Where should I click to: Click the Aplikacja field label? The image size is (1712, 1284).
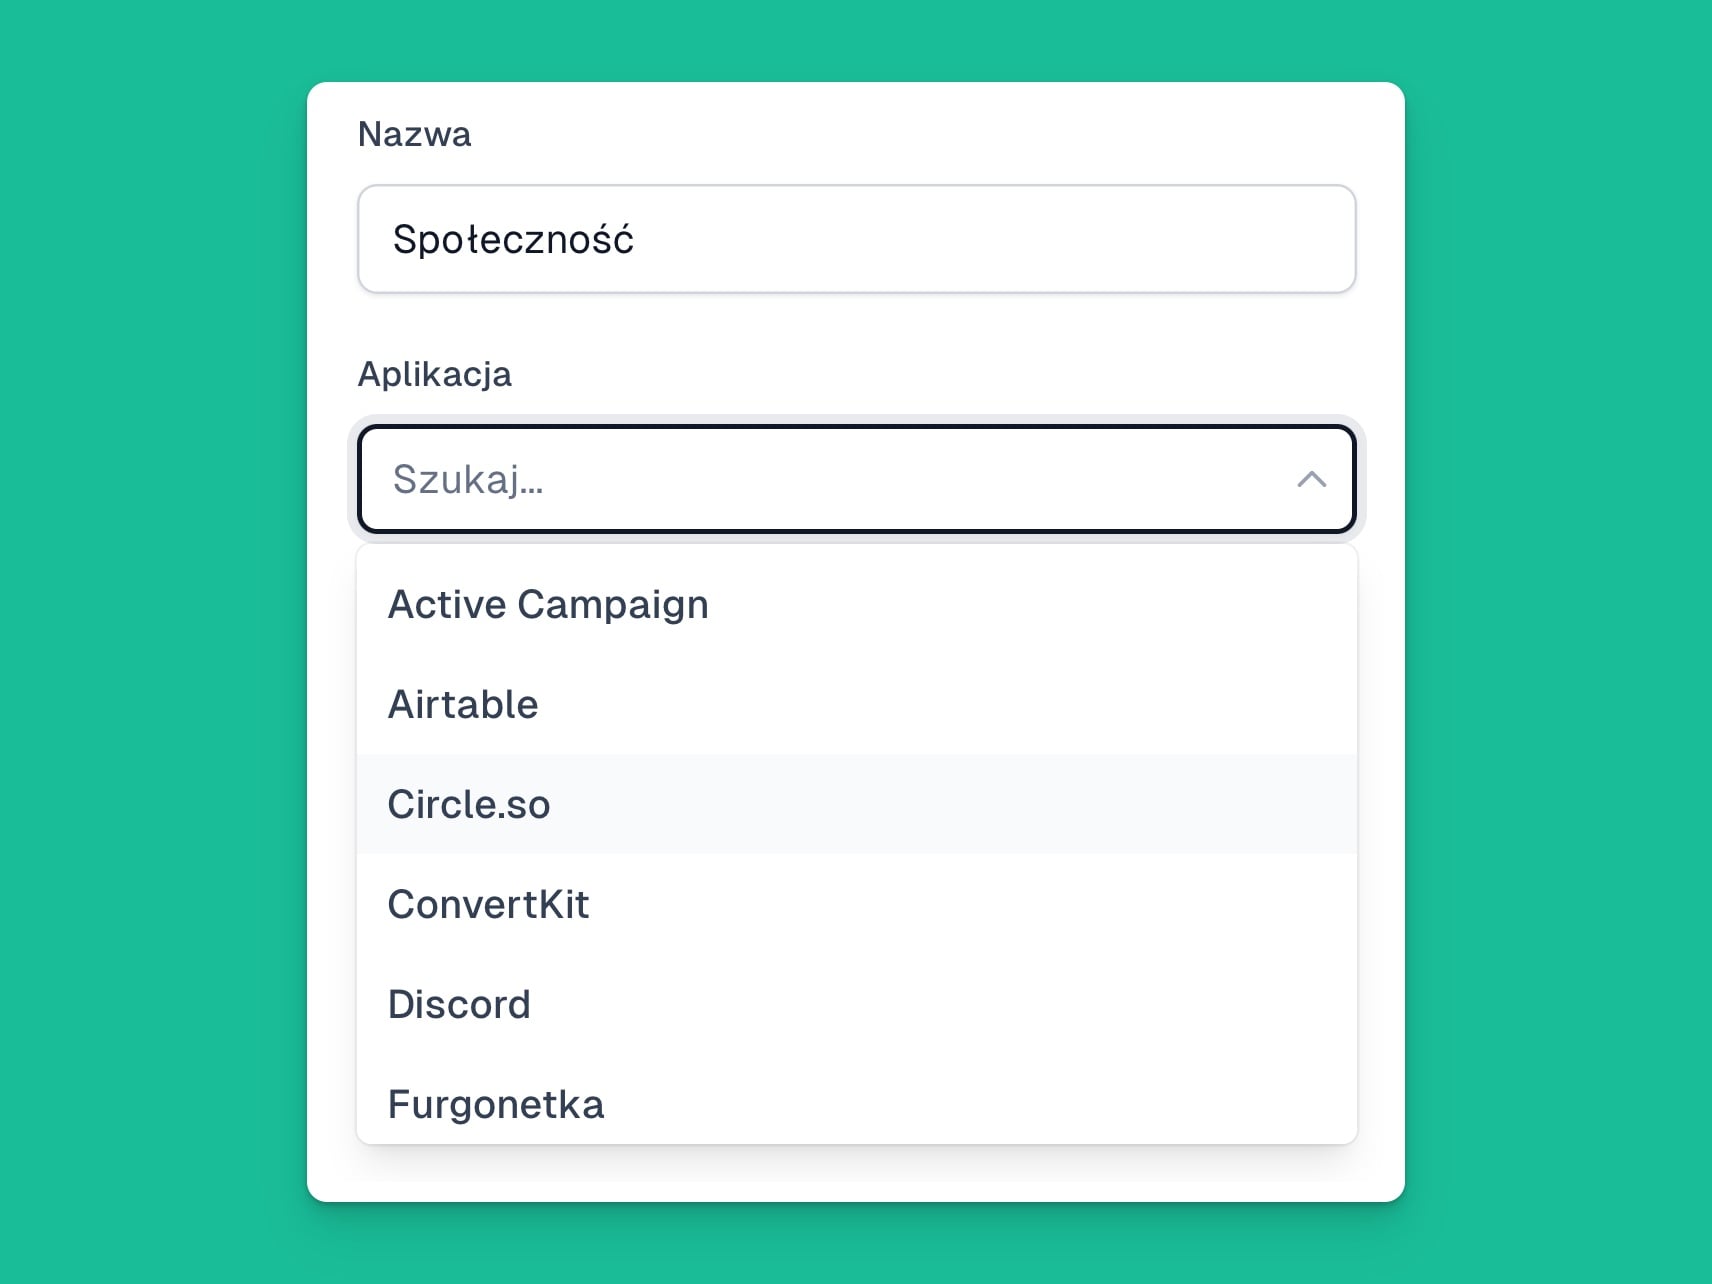(x=435, y=375)
